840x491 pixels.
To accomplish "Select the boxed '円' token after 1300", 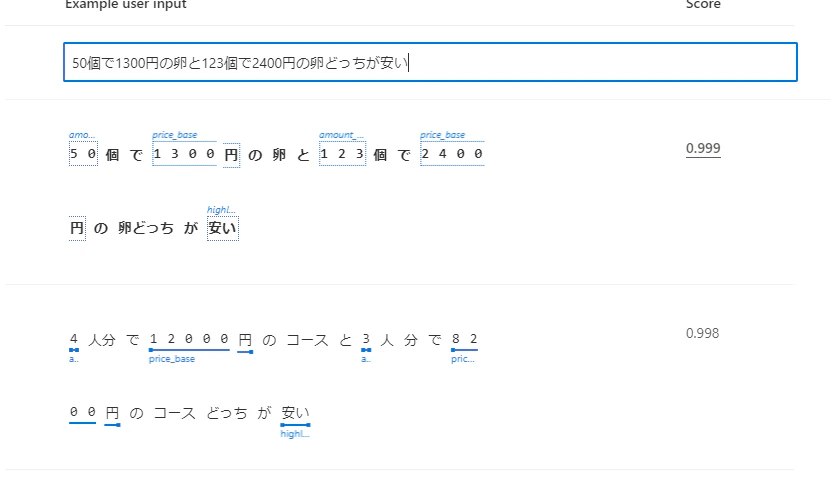I will click(x=231, y=155).
